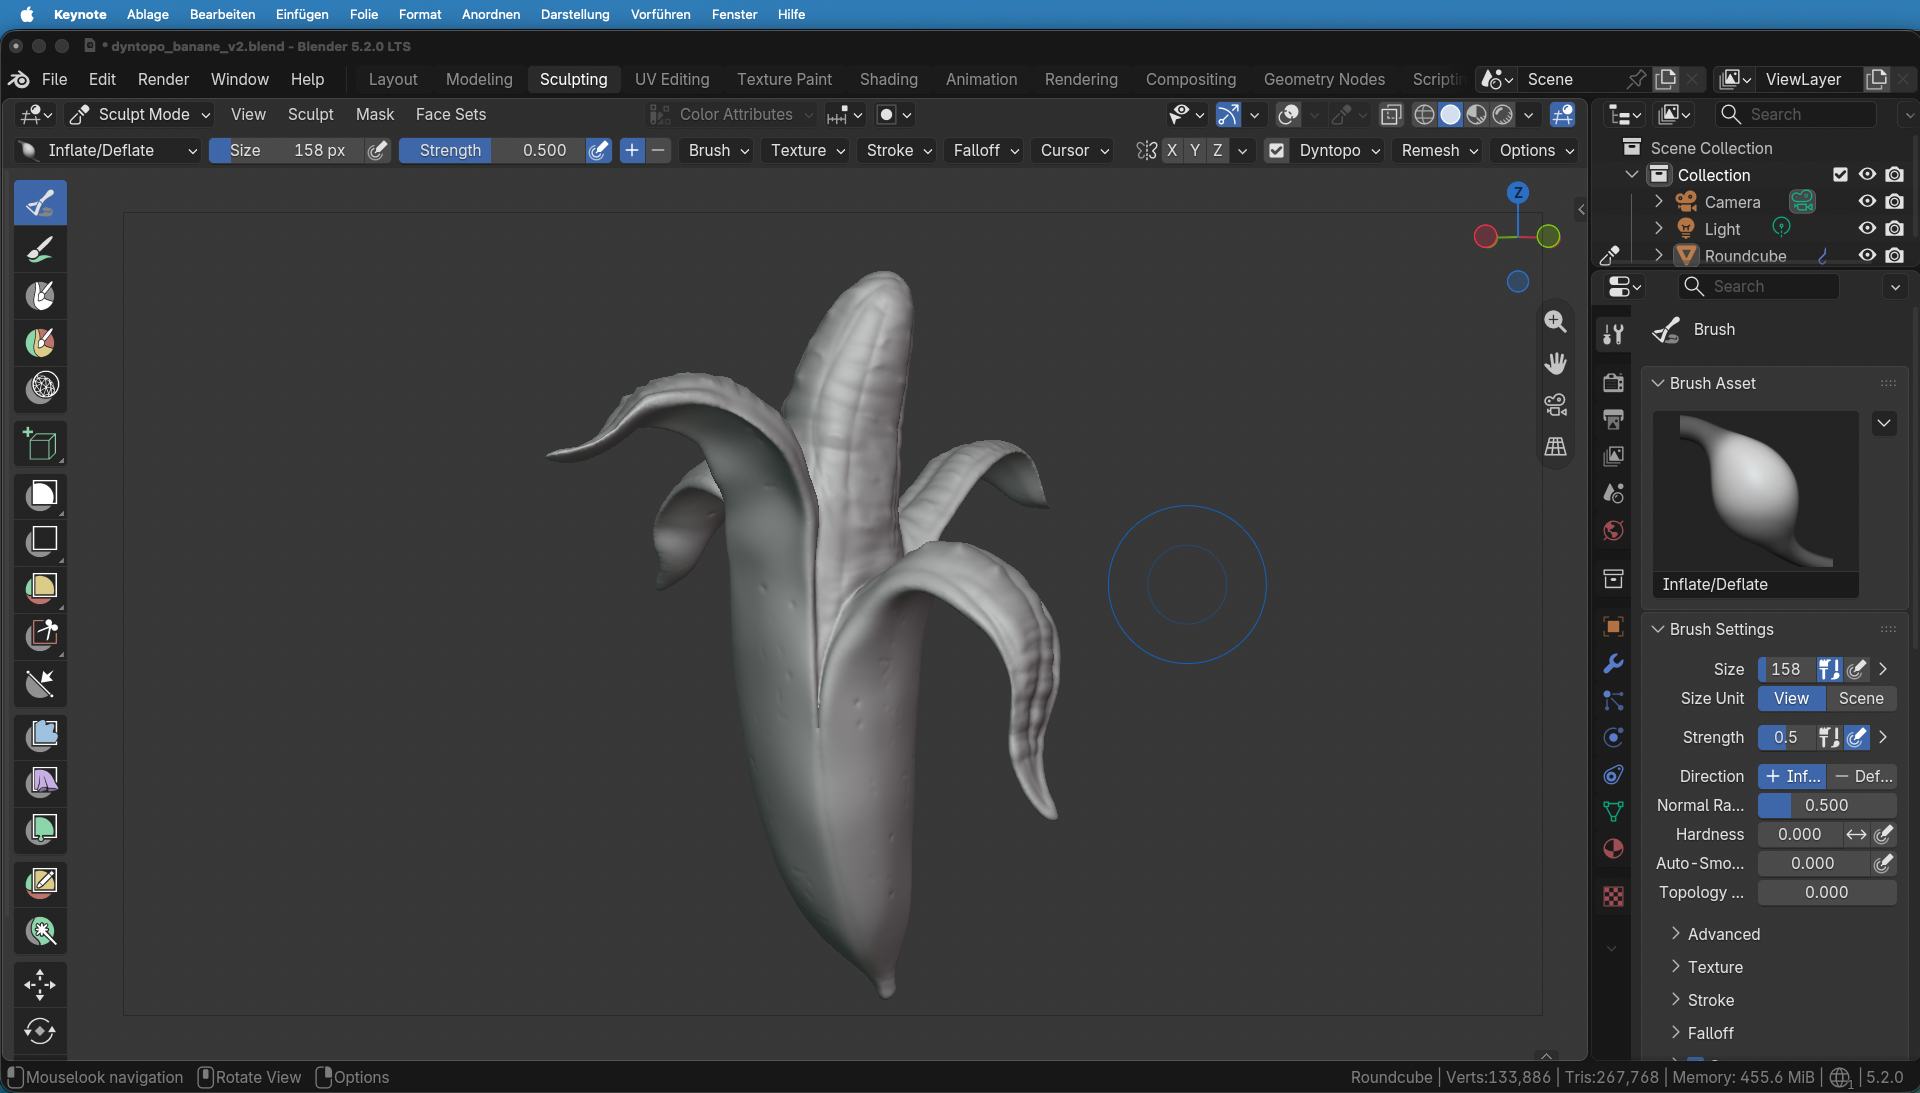The image size is (1920, 1093).
Task: Click the pan hand viewport icon
Action: coord(1555,363)
